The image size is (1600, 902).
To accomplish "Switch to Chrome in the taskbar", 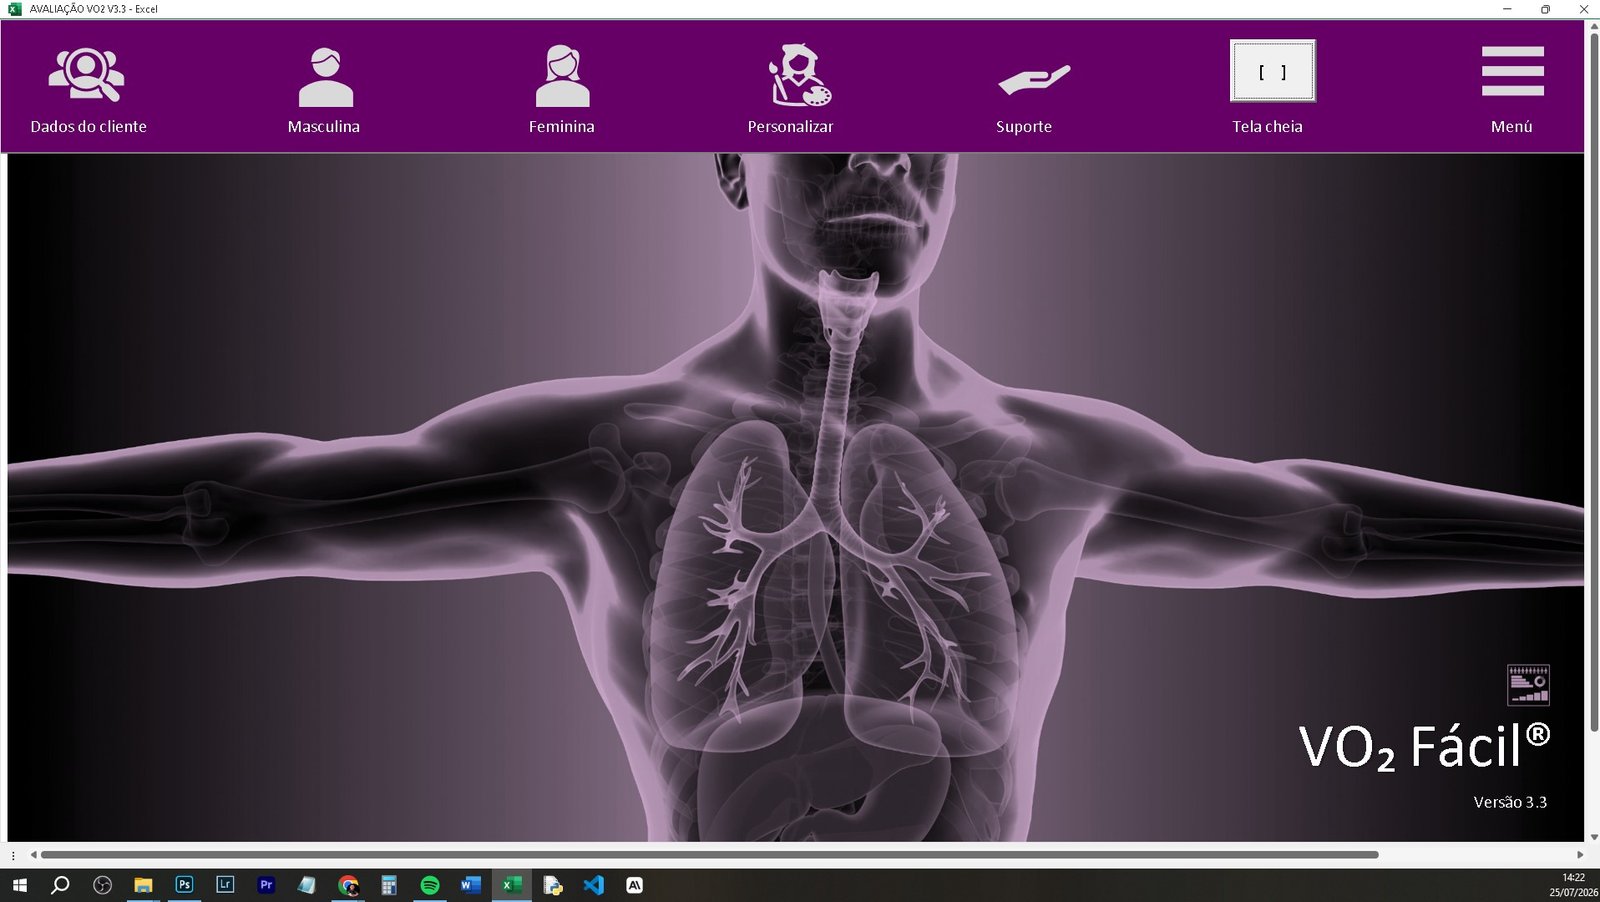I will tap(348, 885).
